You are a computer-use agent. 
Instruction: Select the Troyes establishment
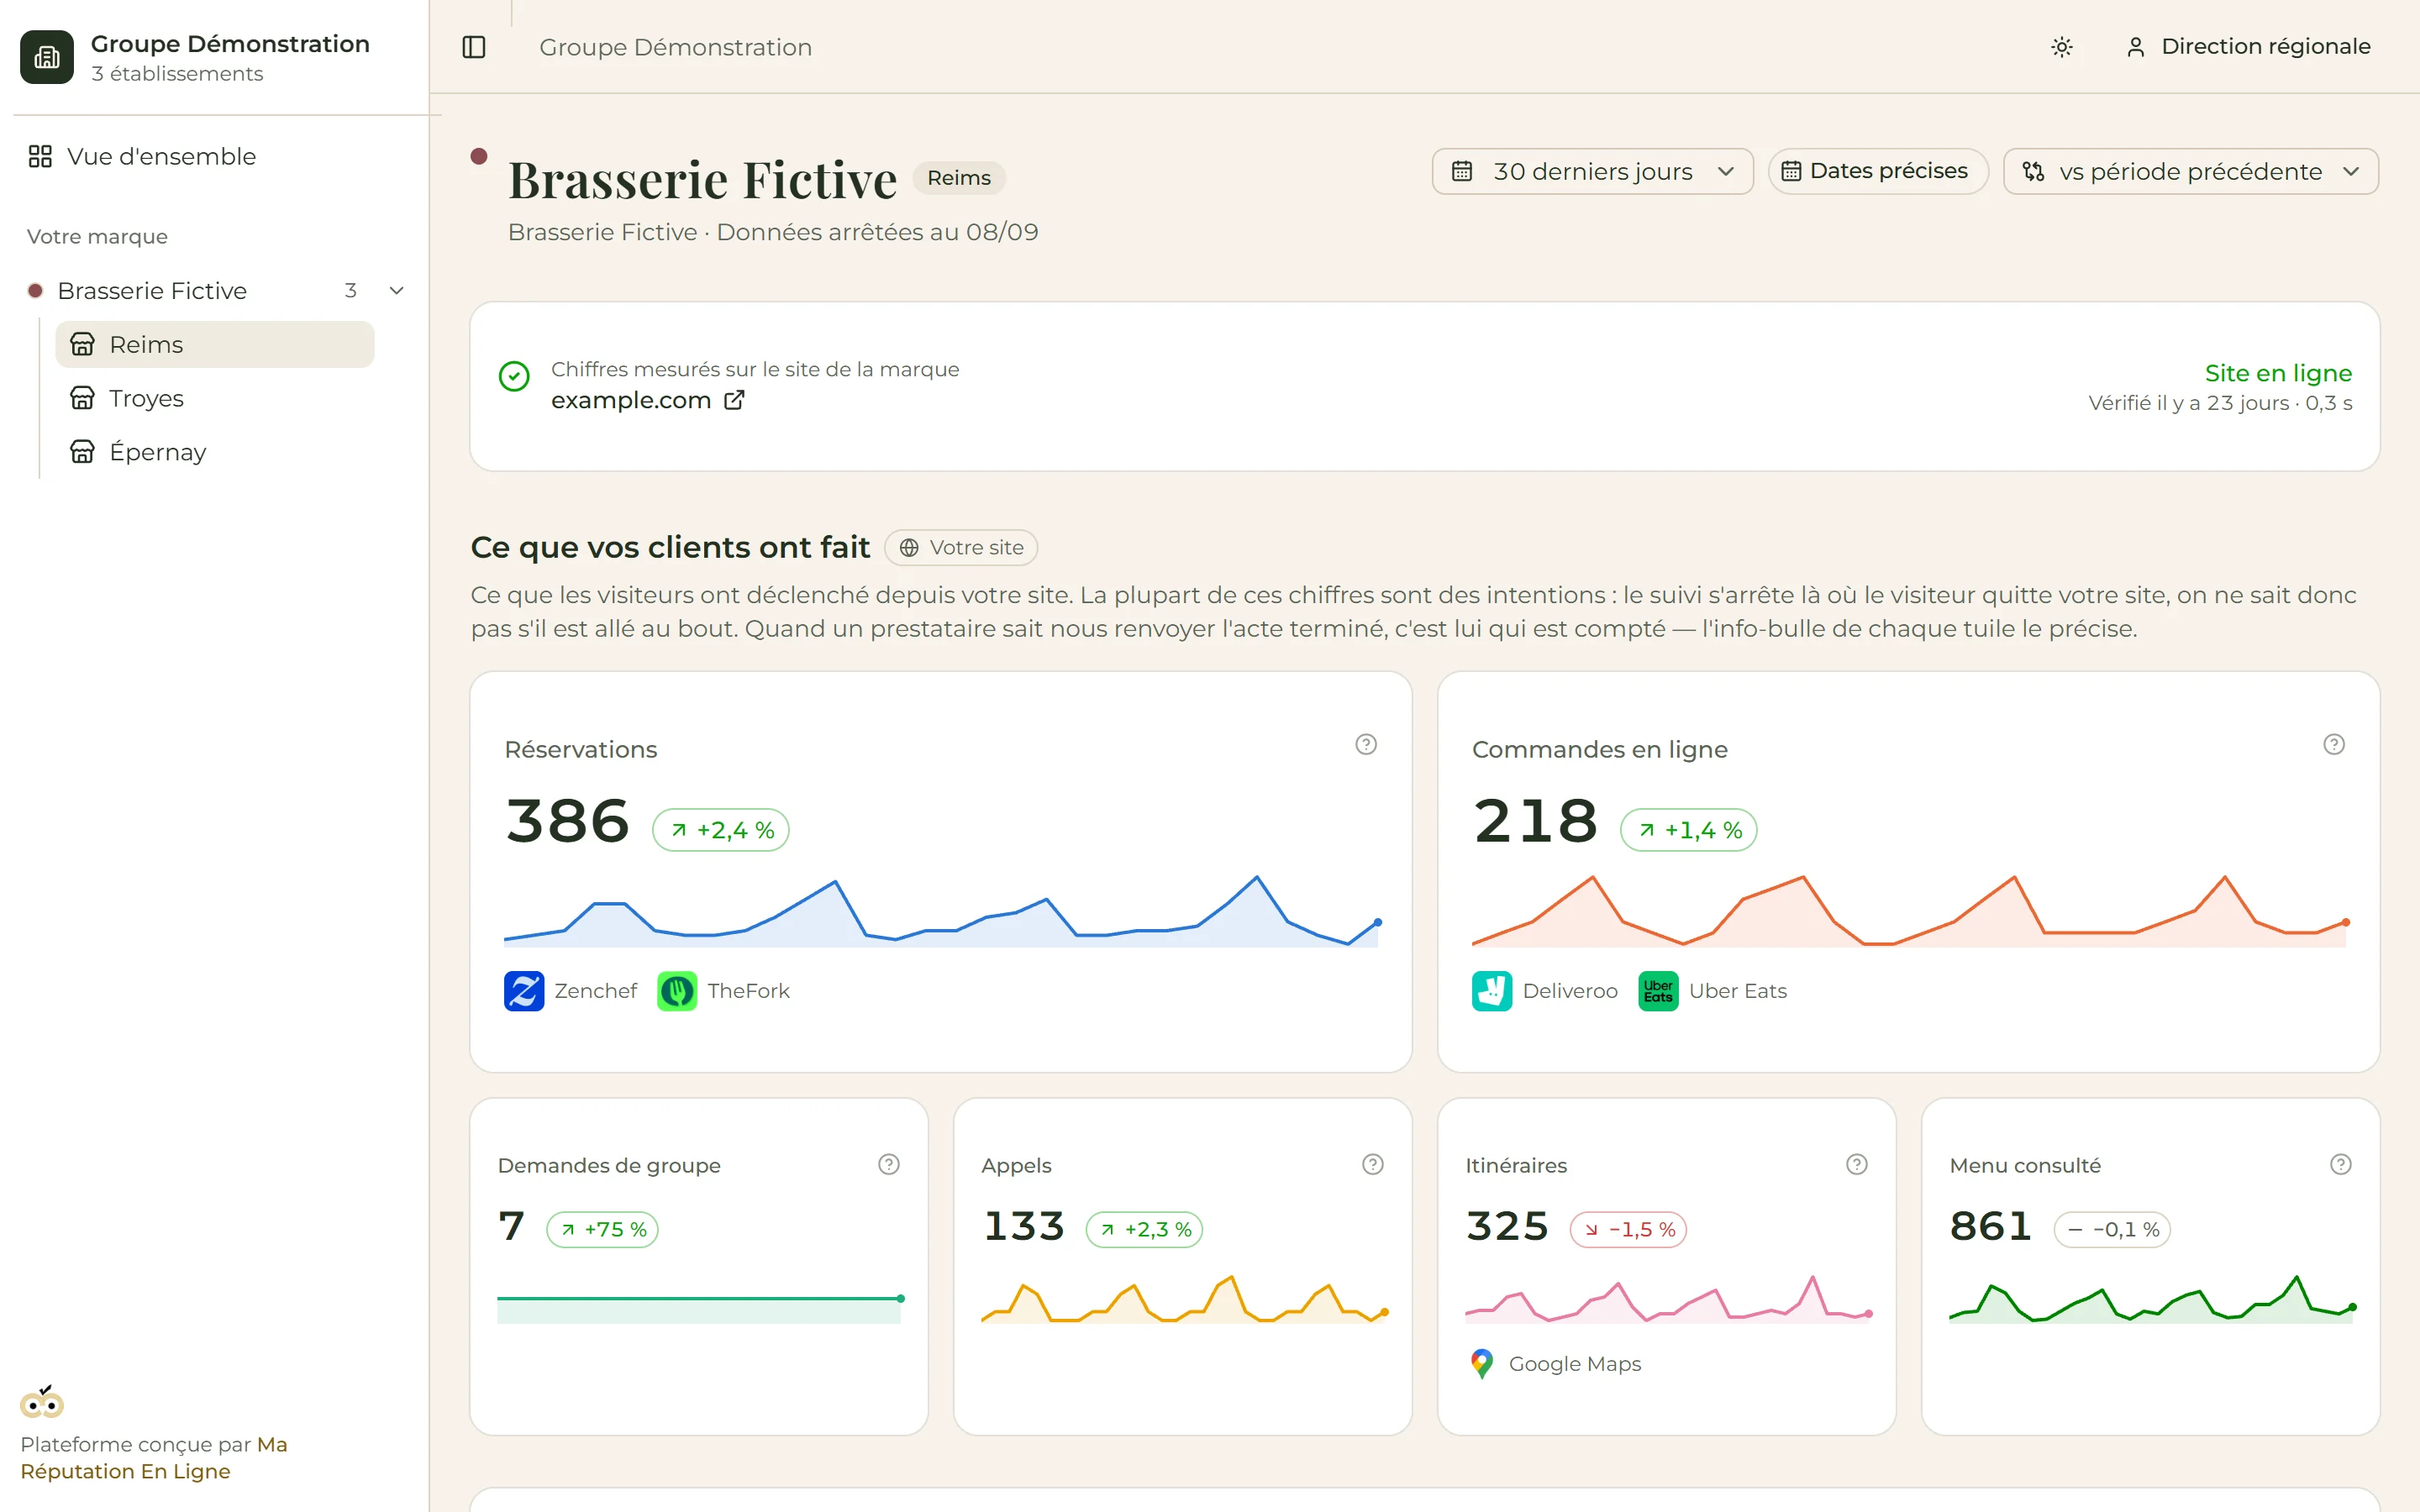[215, 398]
